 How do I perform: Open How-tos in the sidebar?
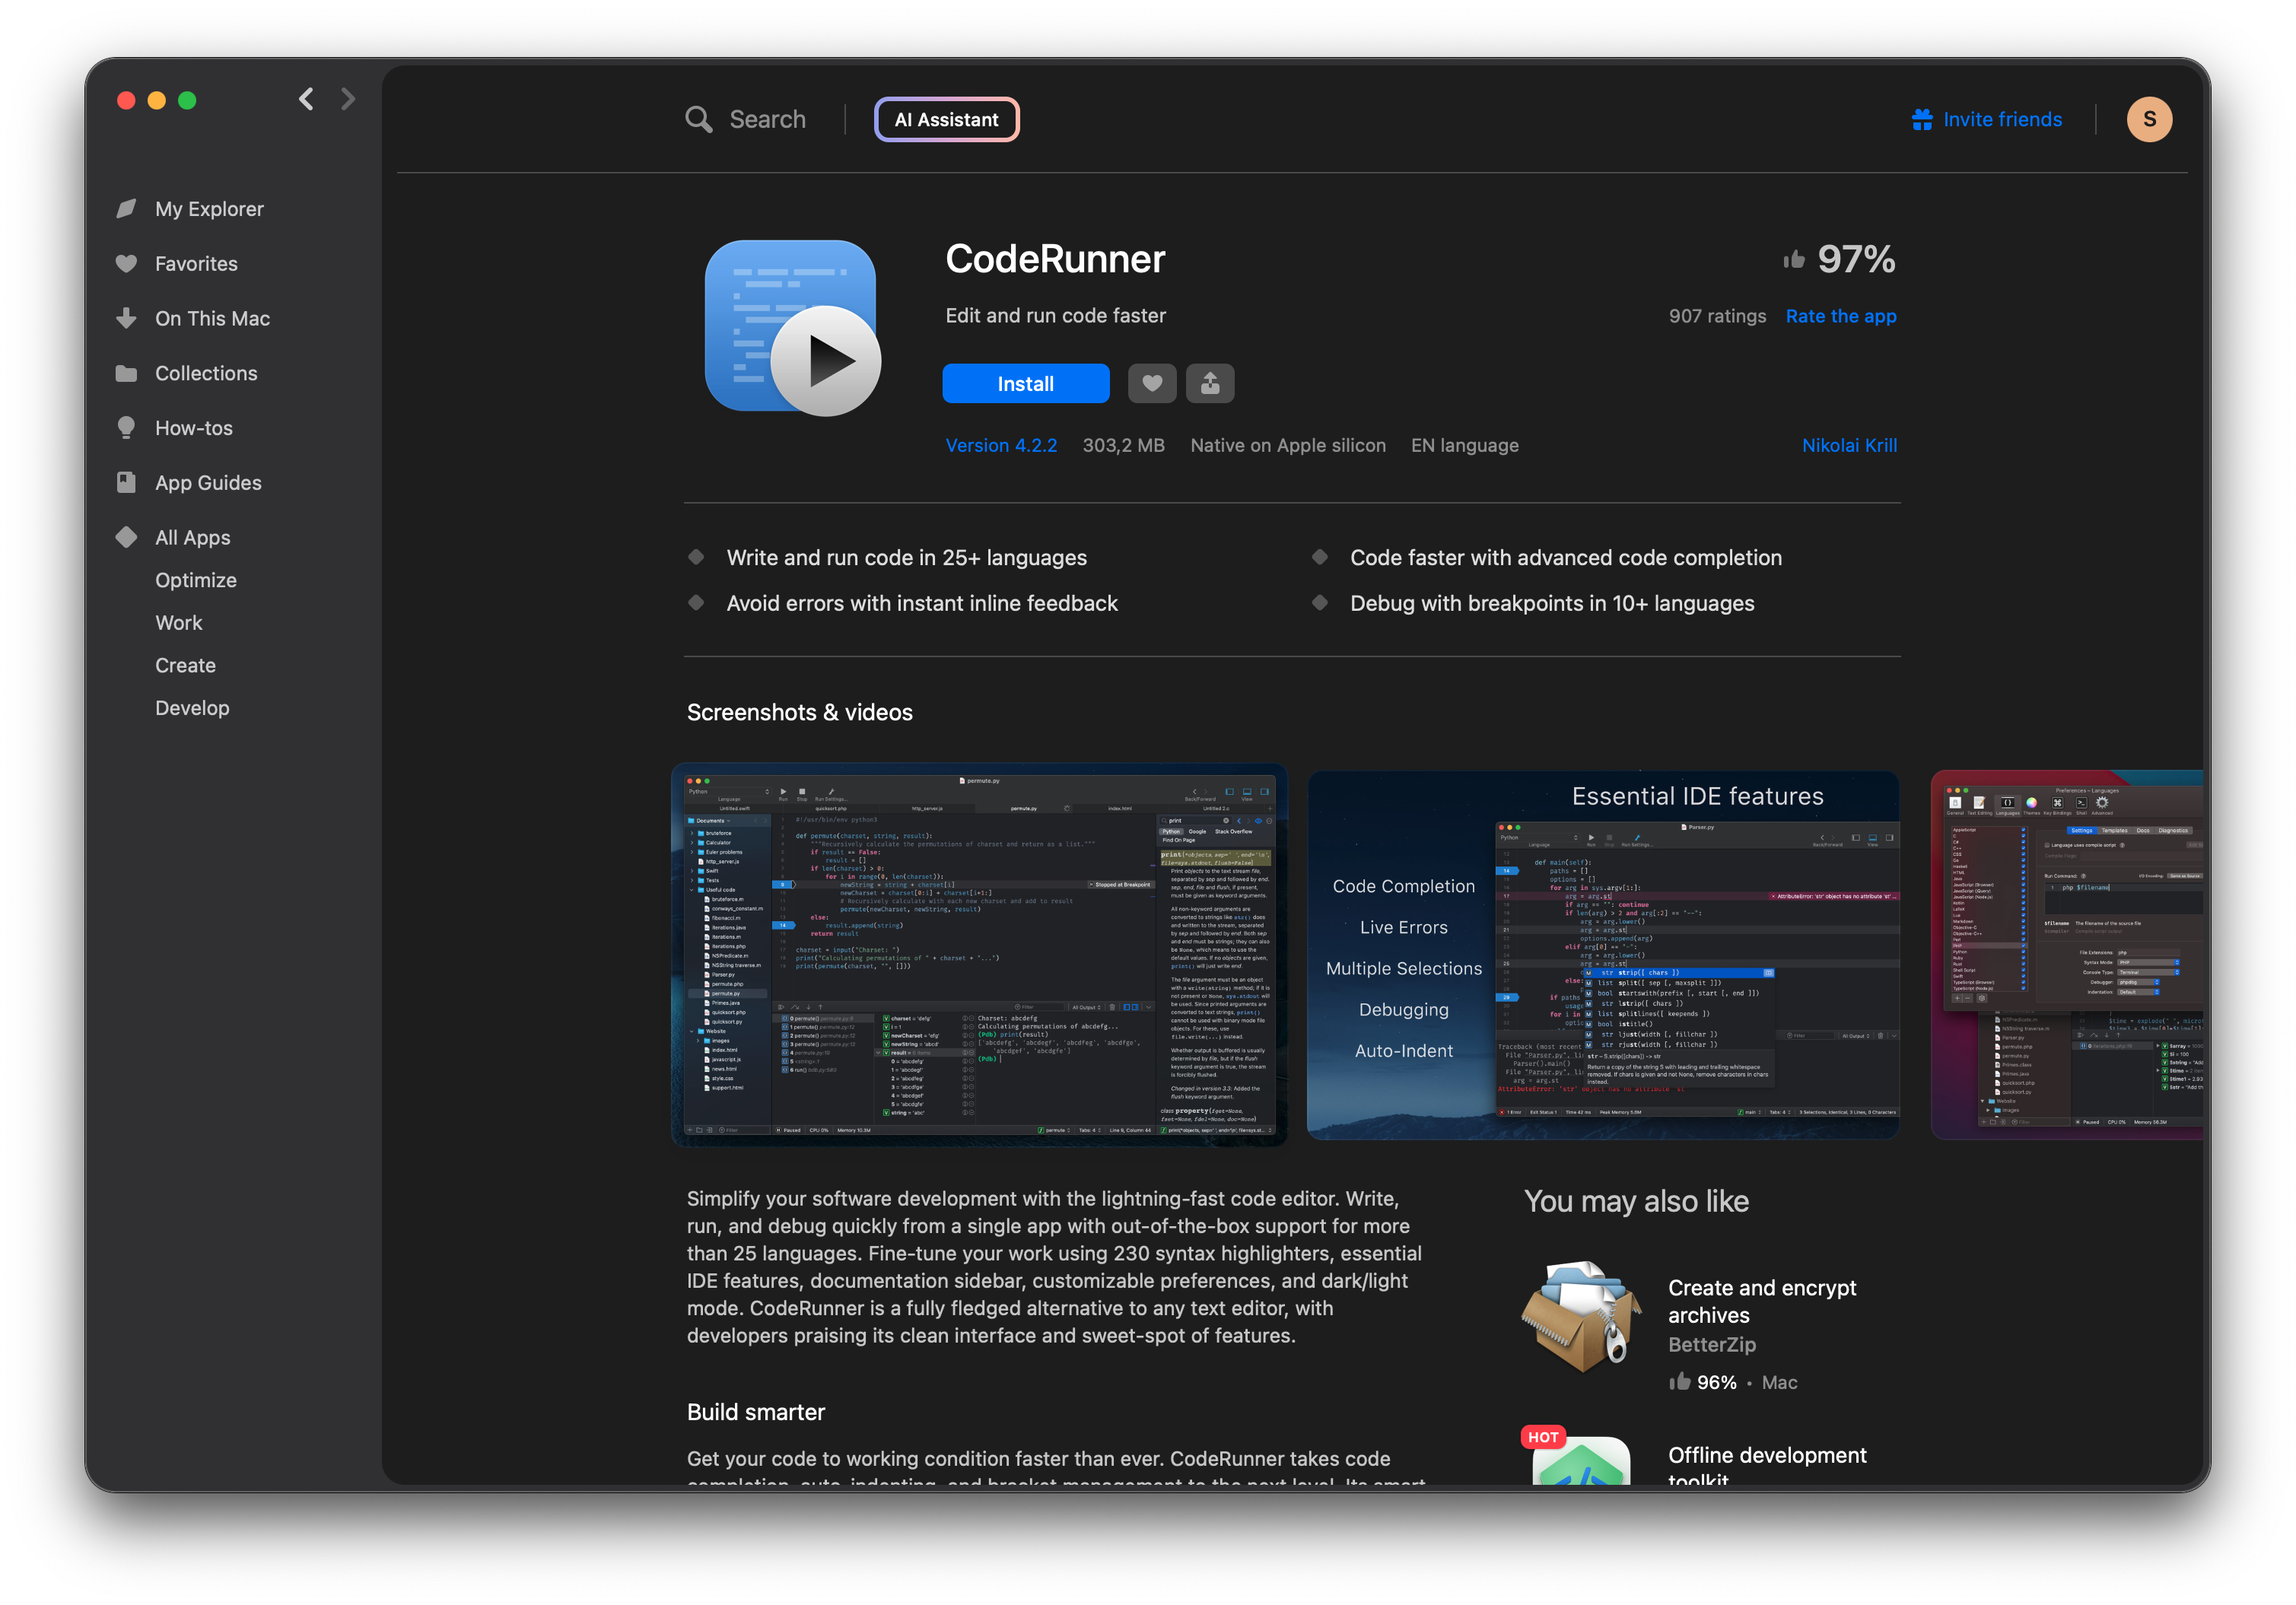coord(194,428)
